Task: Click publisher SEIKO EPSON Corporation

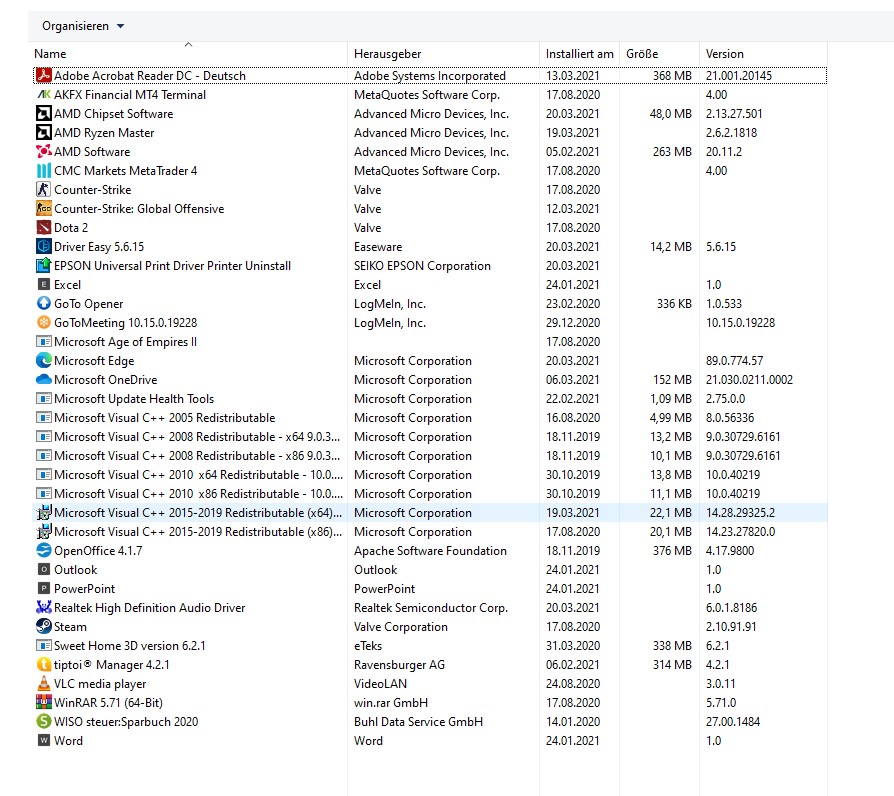Action: (422, 266)
